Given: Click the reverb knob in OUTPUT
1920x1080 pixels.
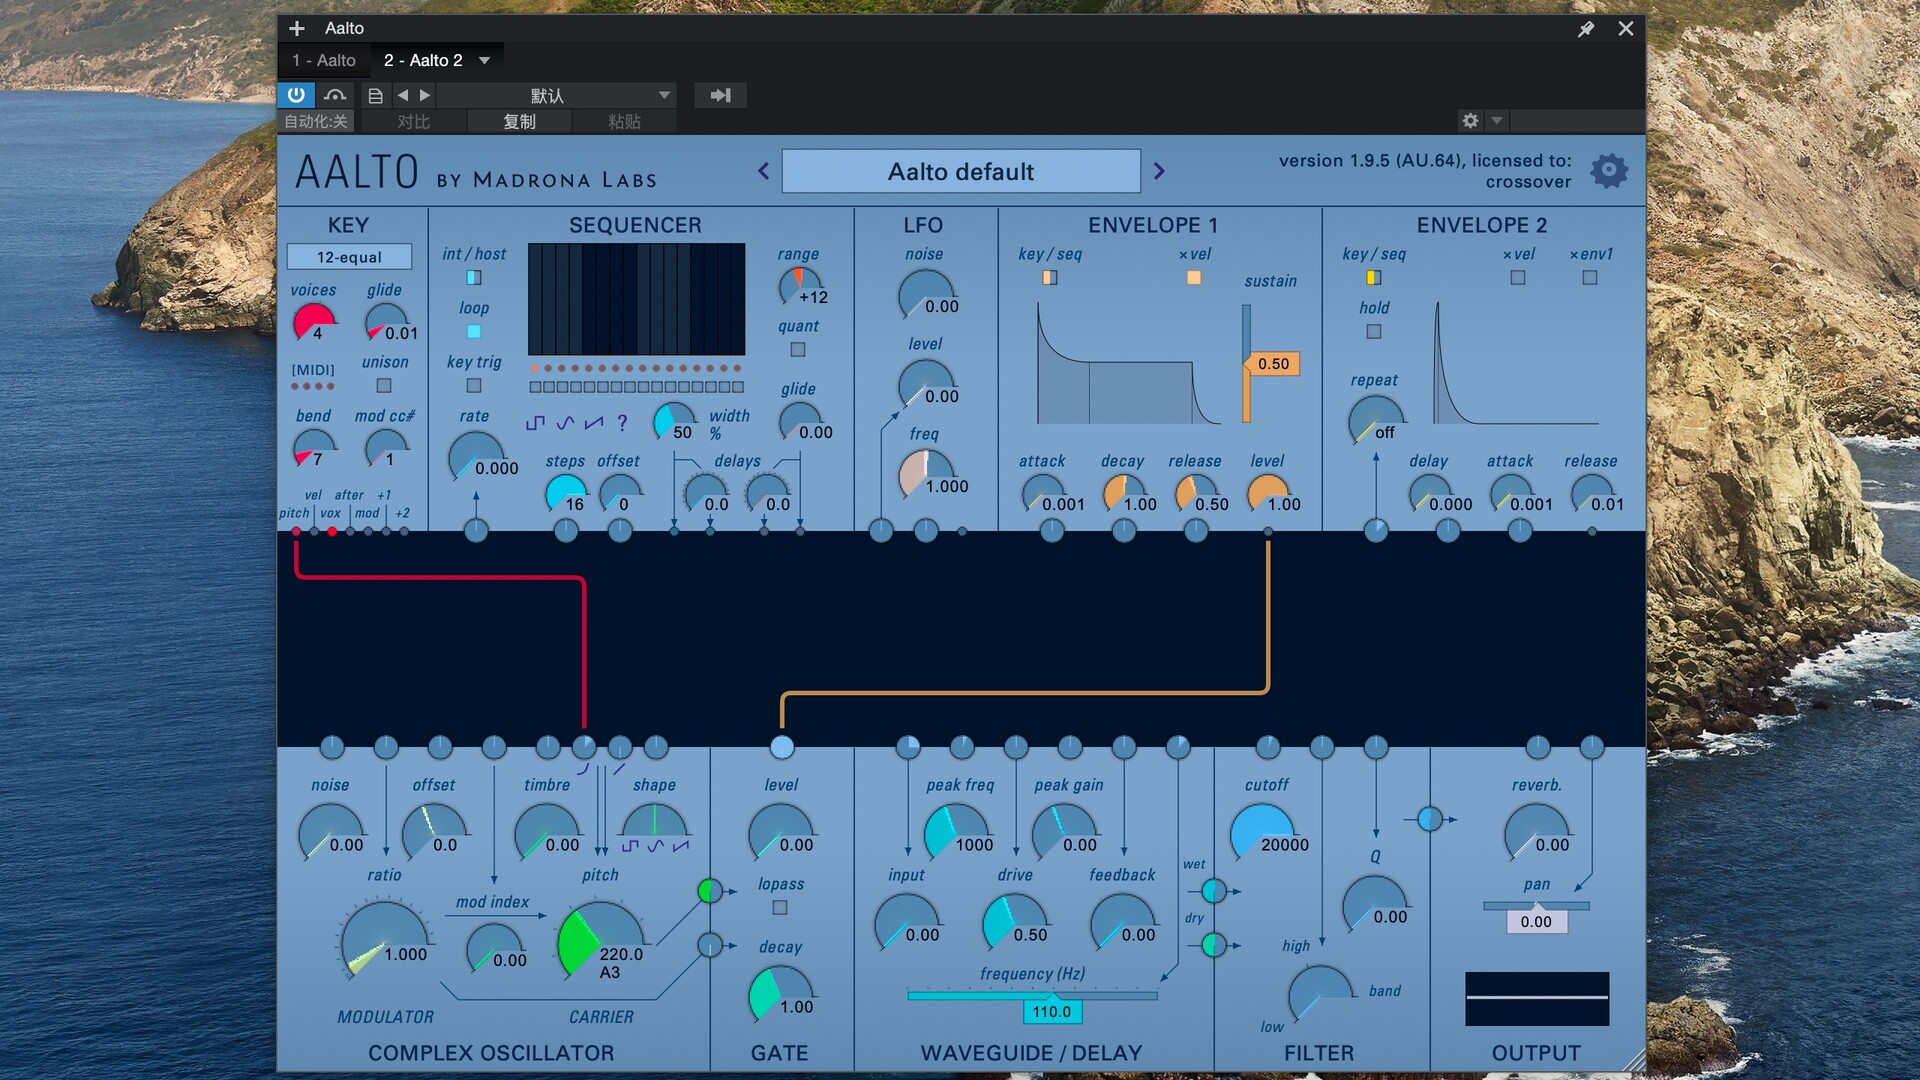Looking at the screenshot, I should (1536, 832).
